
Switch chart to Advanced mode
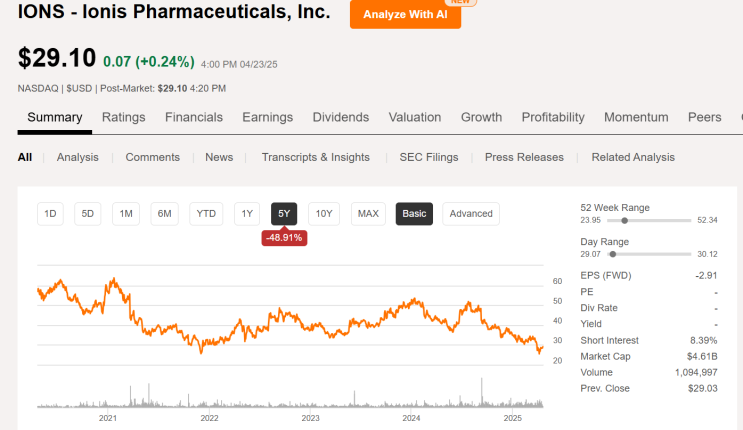pyautogui.click(x=471, y=213)
